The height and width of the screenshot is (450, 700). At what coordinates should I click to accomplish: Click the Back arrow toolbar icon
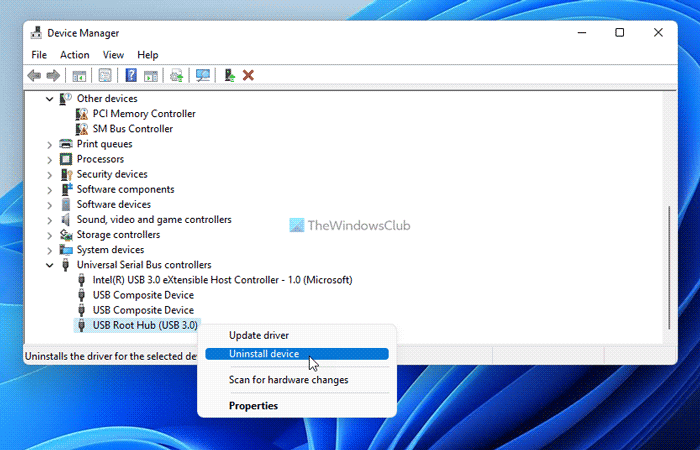[x=34, y=75]
